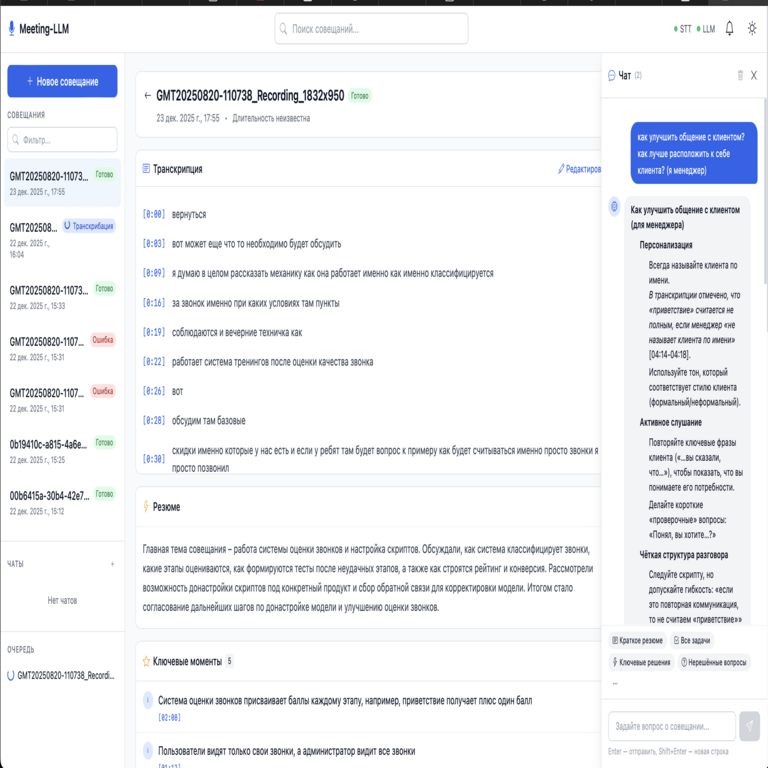Click the Meeting-LLM logo
The height and width of the screenshot is (768, 768).
[x=39, y=29]
